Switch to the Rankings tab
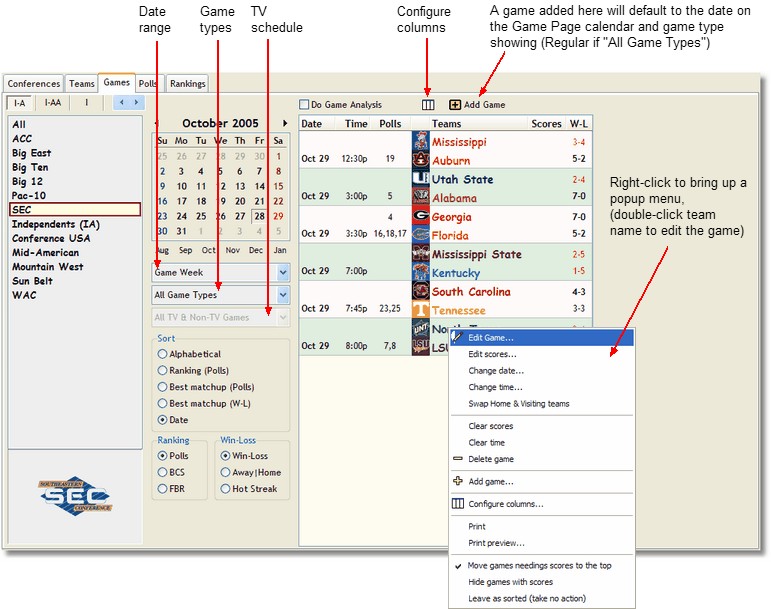The height and width of the screenshot is (609, 771). [187, 84]
